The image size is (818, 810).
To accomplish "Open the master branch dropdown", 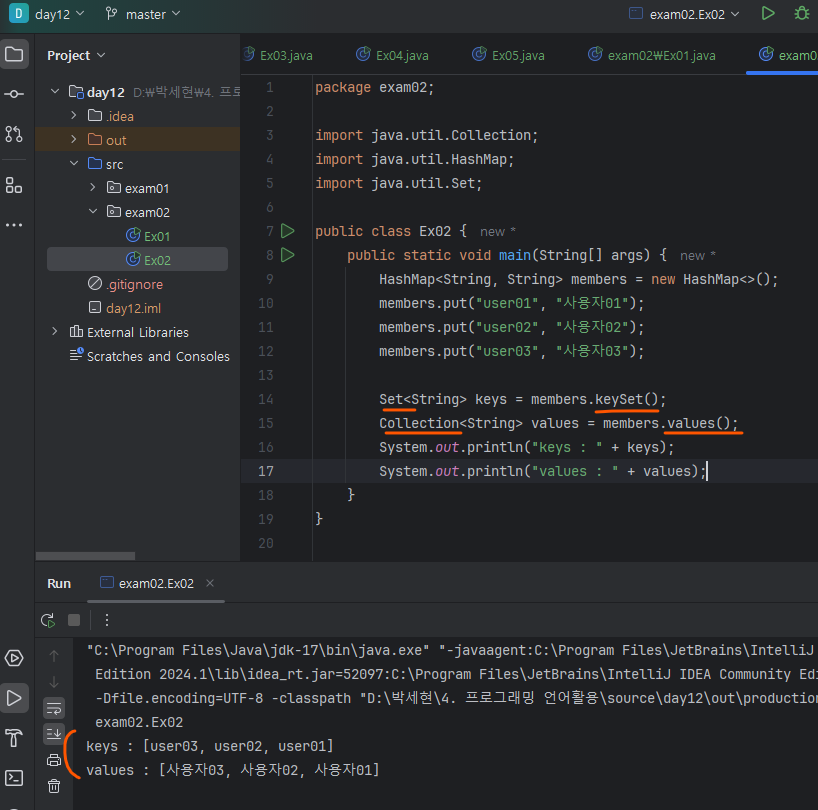I will coord(144,14).
